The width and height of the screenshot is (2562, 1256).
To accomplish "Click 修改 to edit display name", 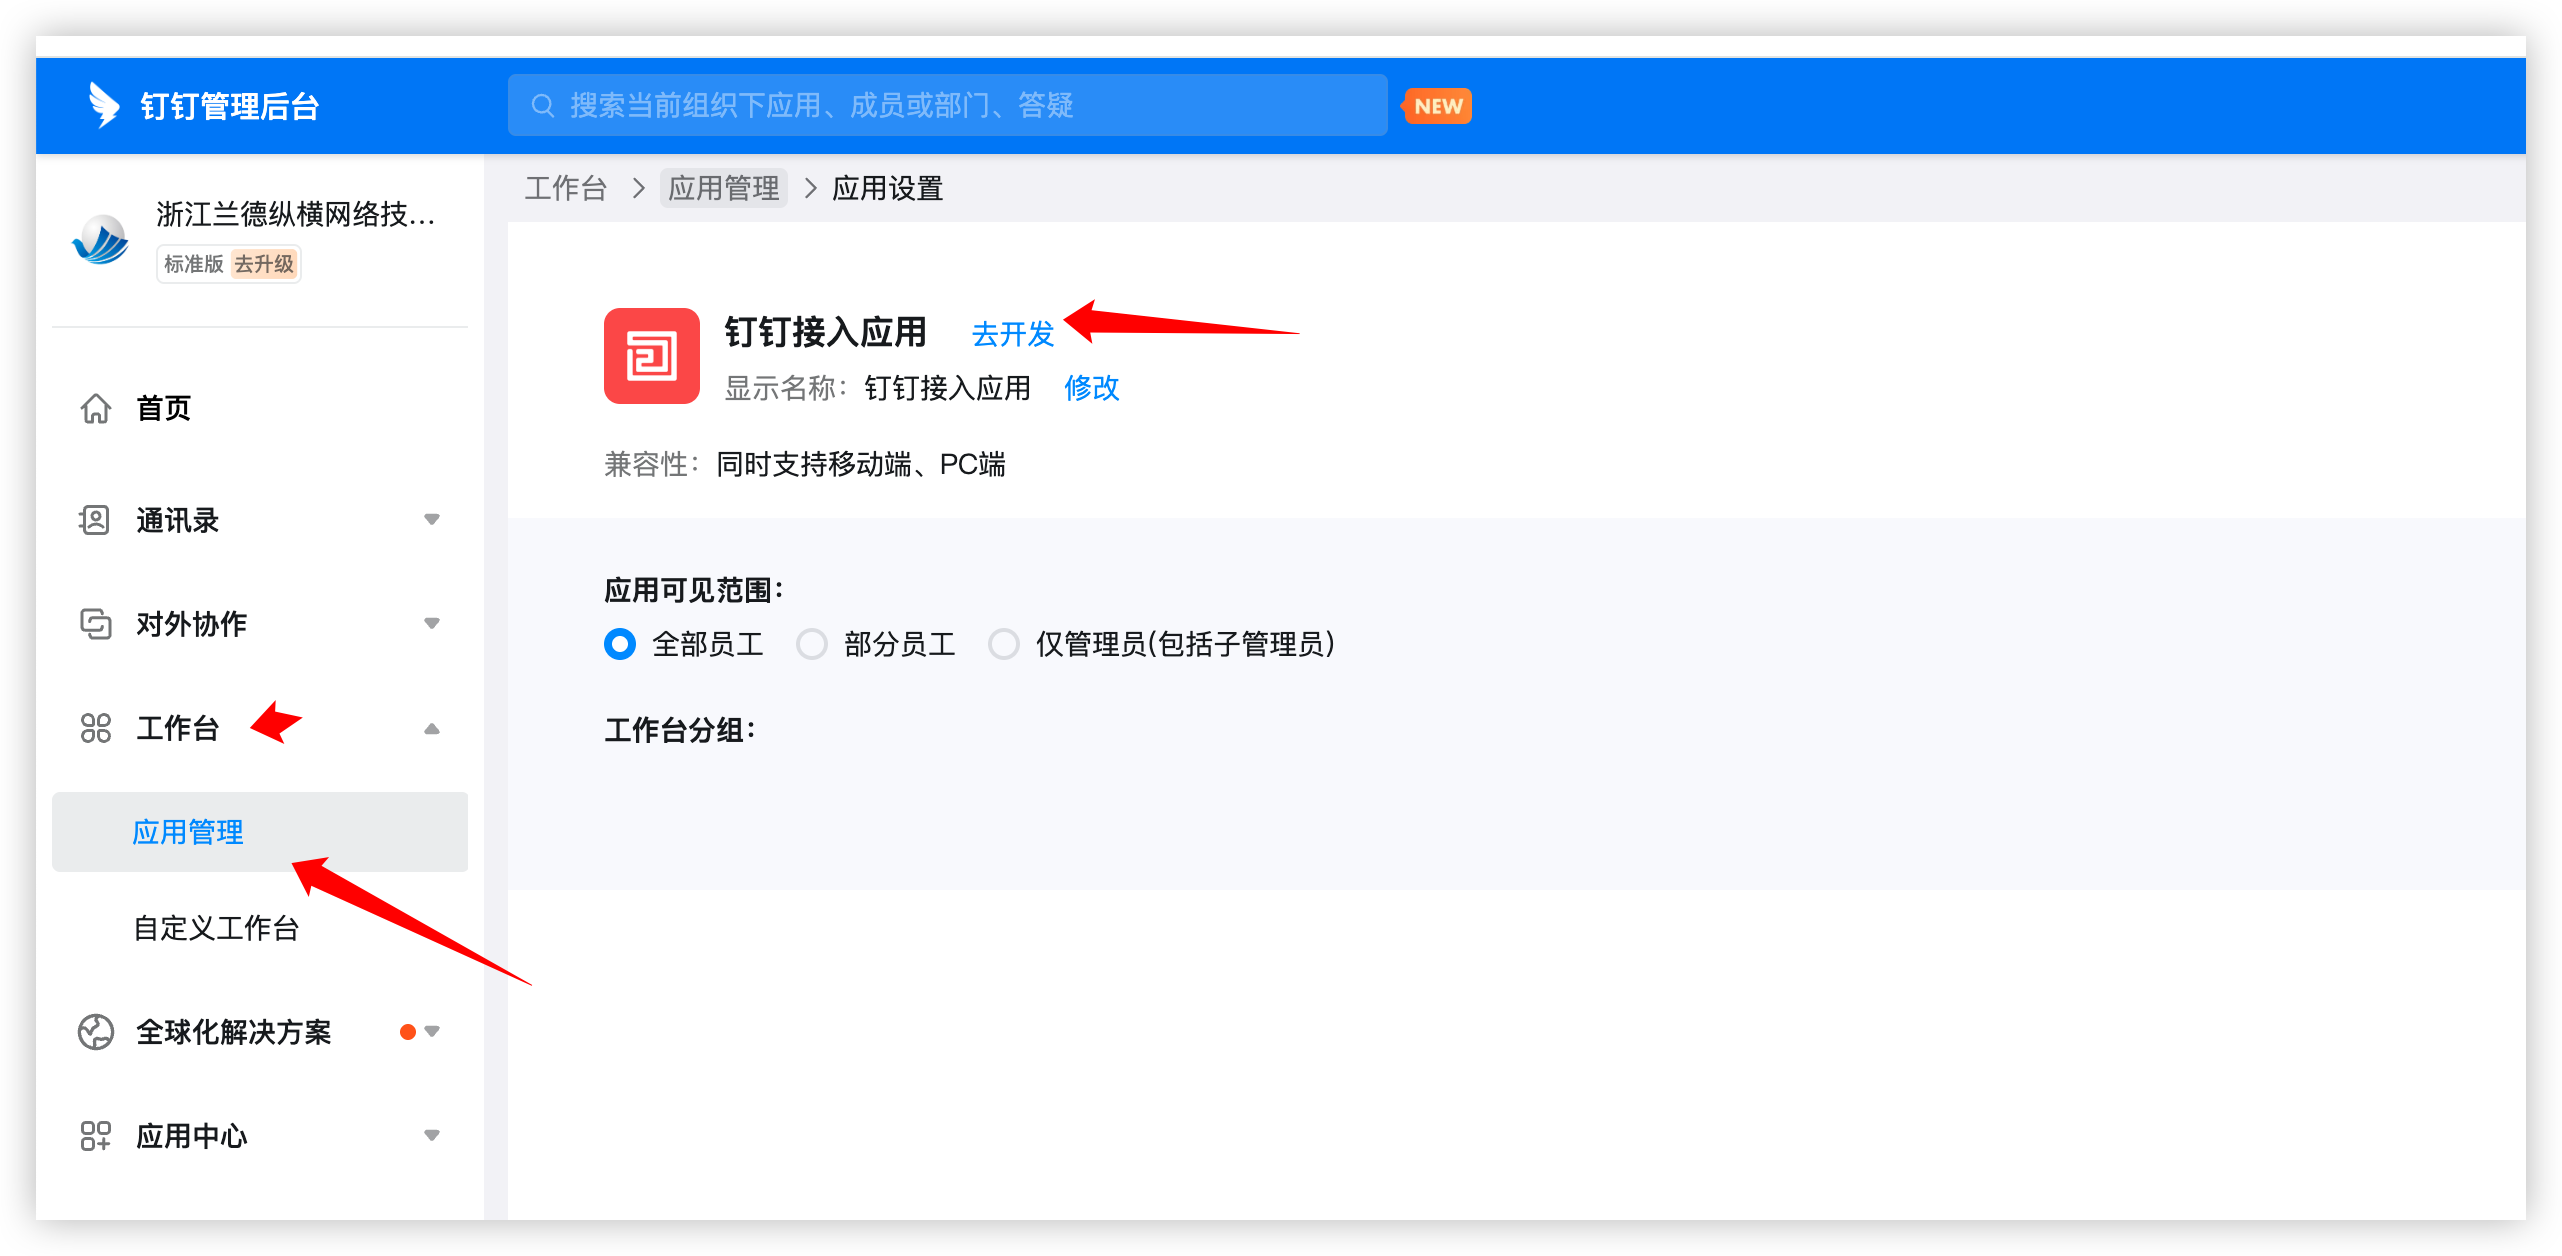I will coord(1092,388).
